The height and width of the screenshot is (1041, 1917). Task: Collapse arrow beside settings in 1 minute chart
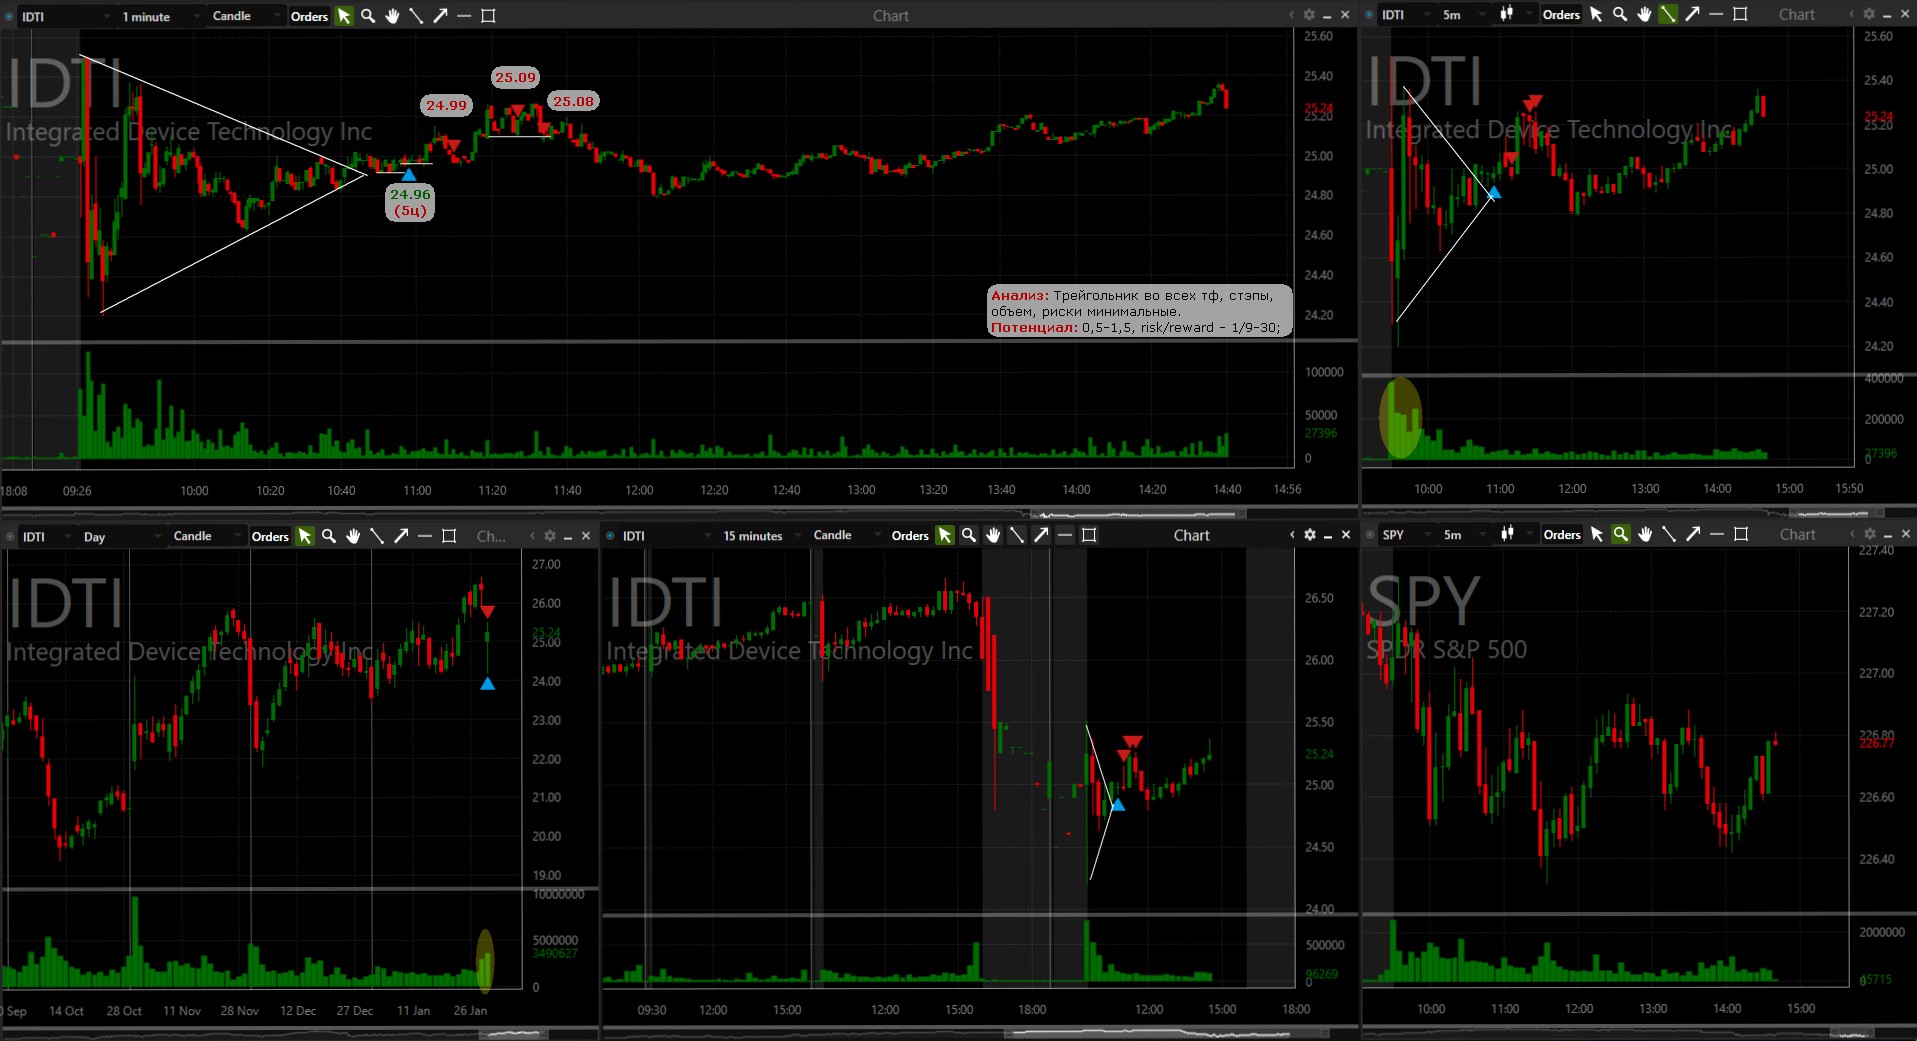click(1291, 16)
